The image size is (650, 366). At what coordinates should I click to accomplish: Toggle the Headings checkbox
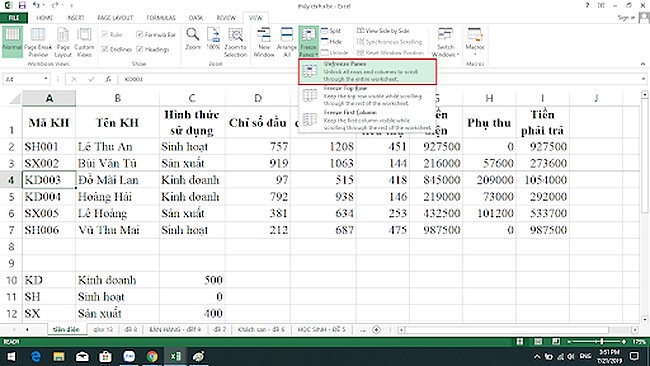(140, 49)
